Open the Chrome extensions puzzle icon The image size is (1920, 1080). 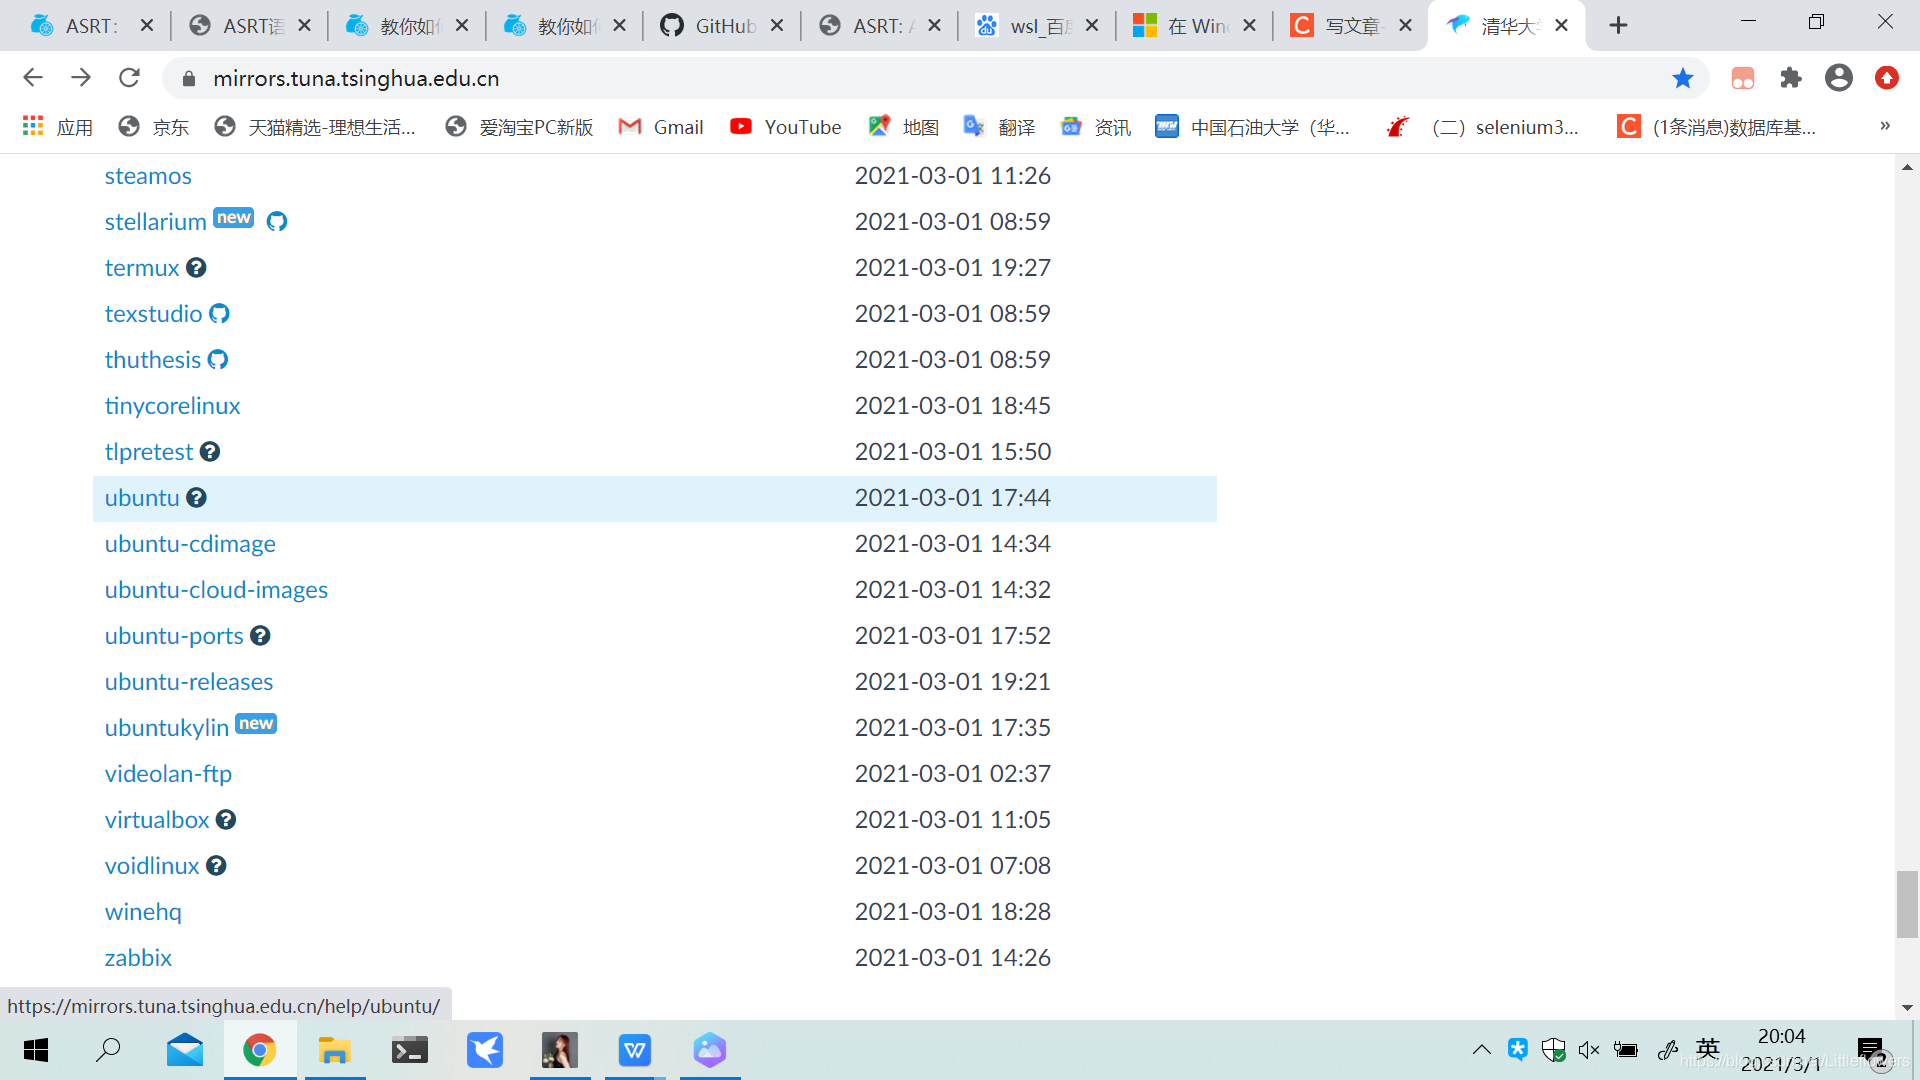point(1791,78)
